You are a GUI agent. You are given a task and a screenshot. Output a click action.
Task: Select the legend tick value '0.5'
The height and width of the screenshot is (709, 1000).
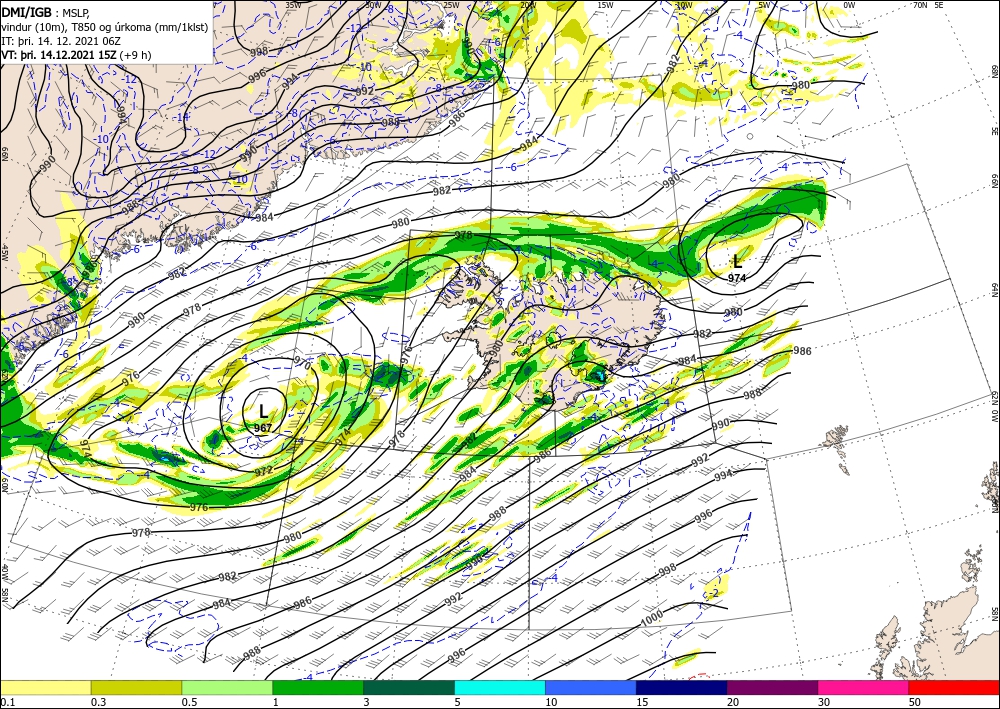189,702
